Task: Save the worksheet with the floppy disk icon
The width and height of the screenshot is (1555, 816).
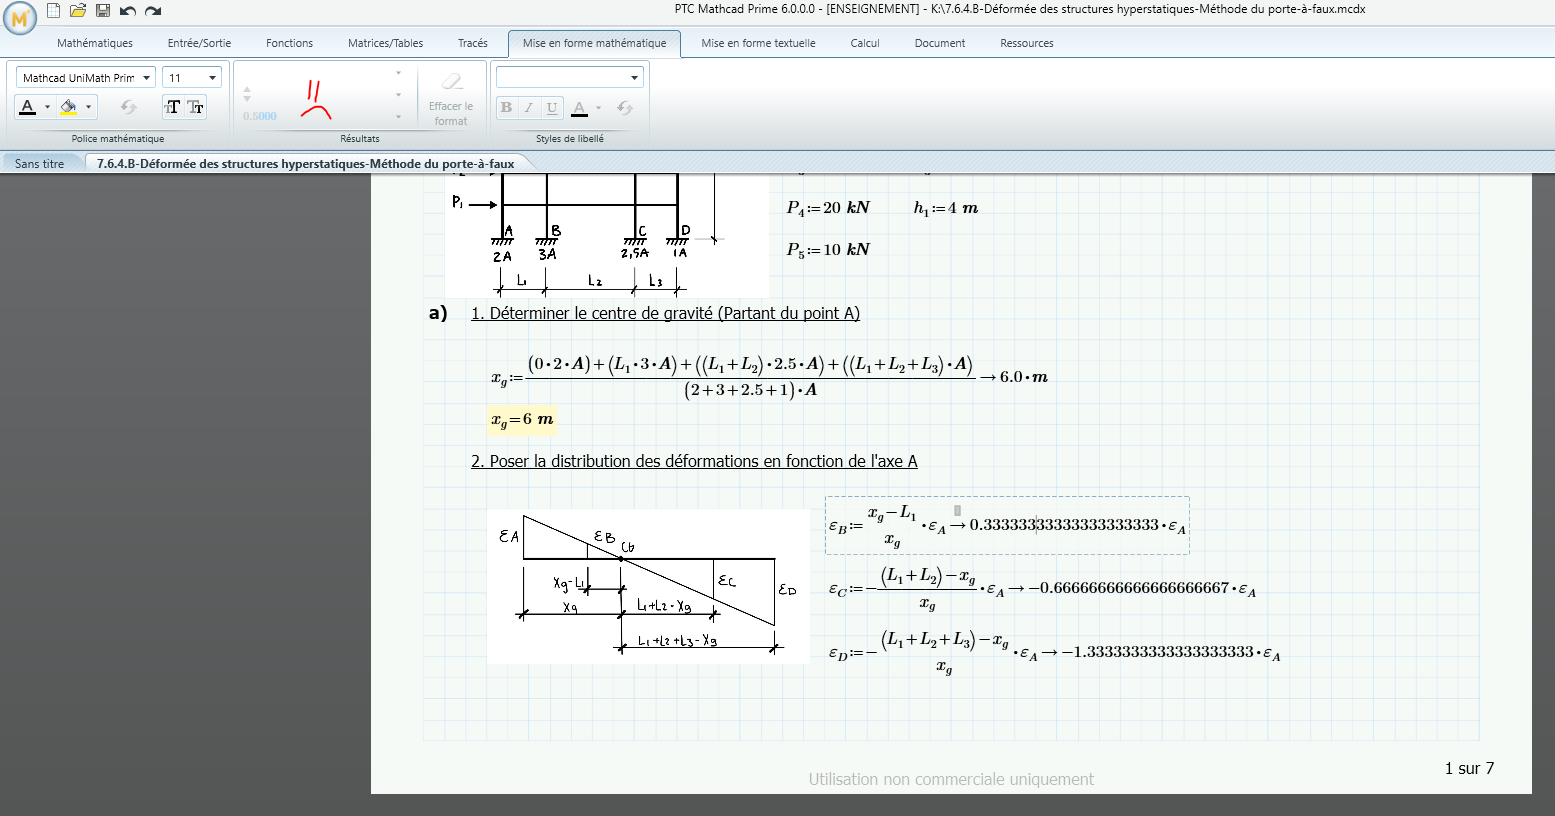Action: pos(103,11)
